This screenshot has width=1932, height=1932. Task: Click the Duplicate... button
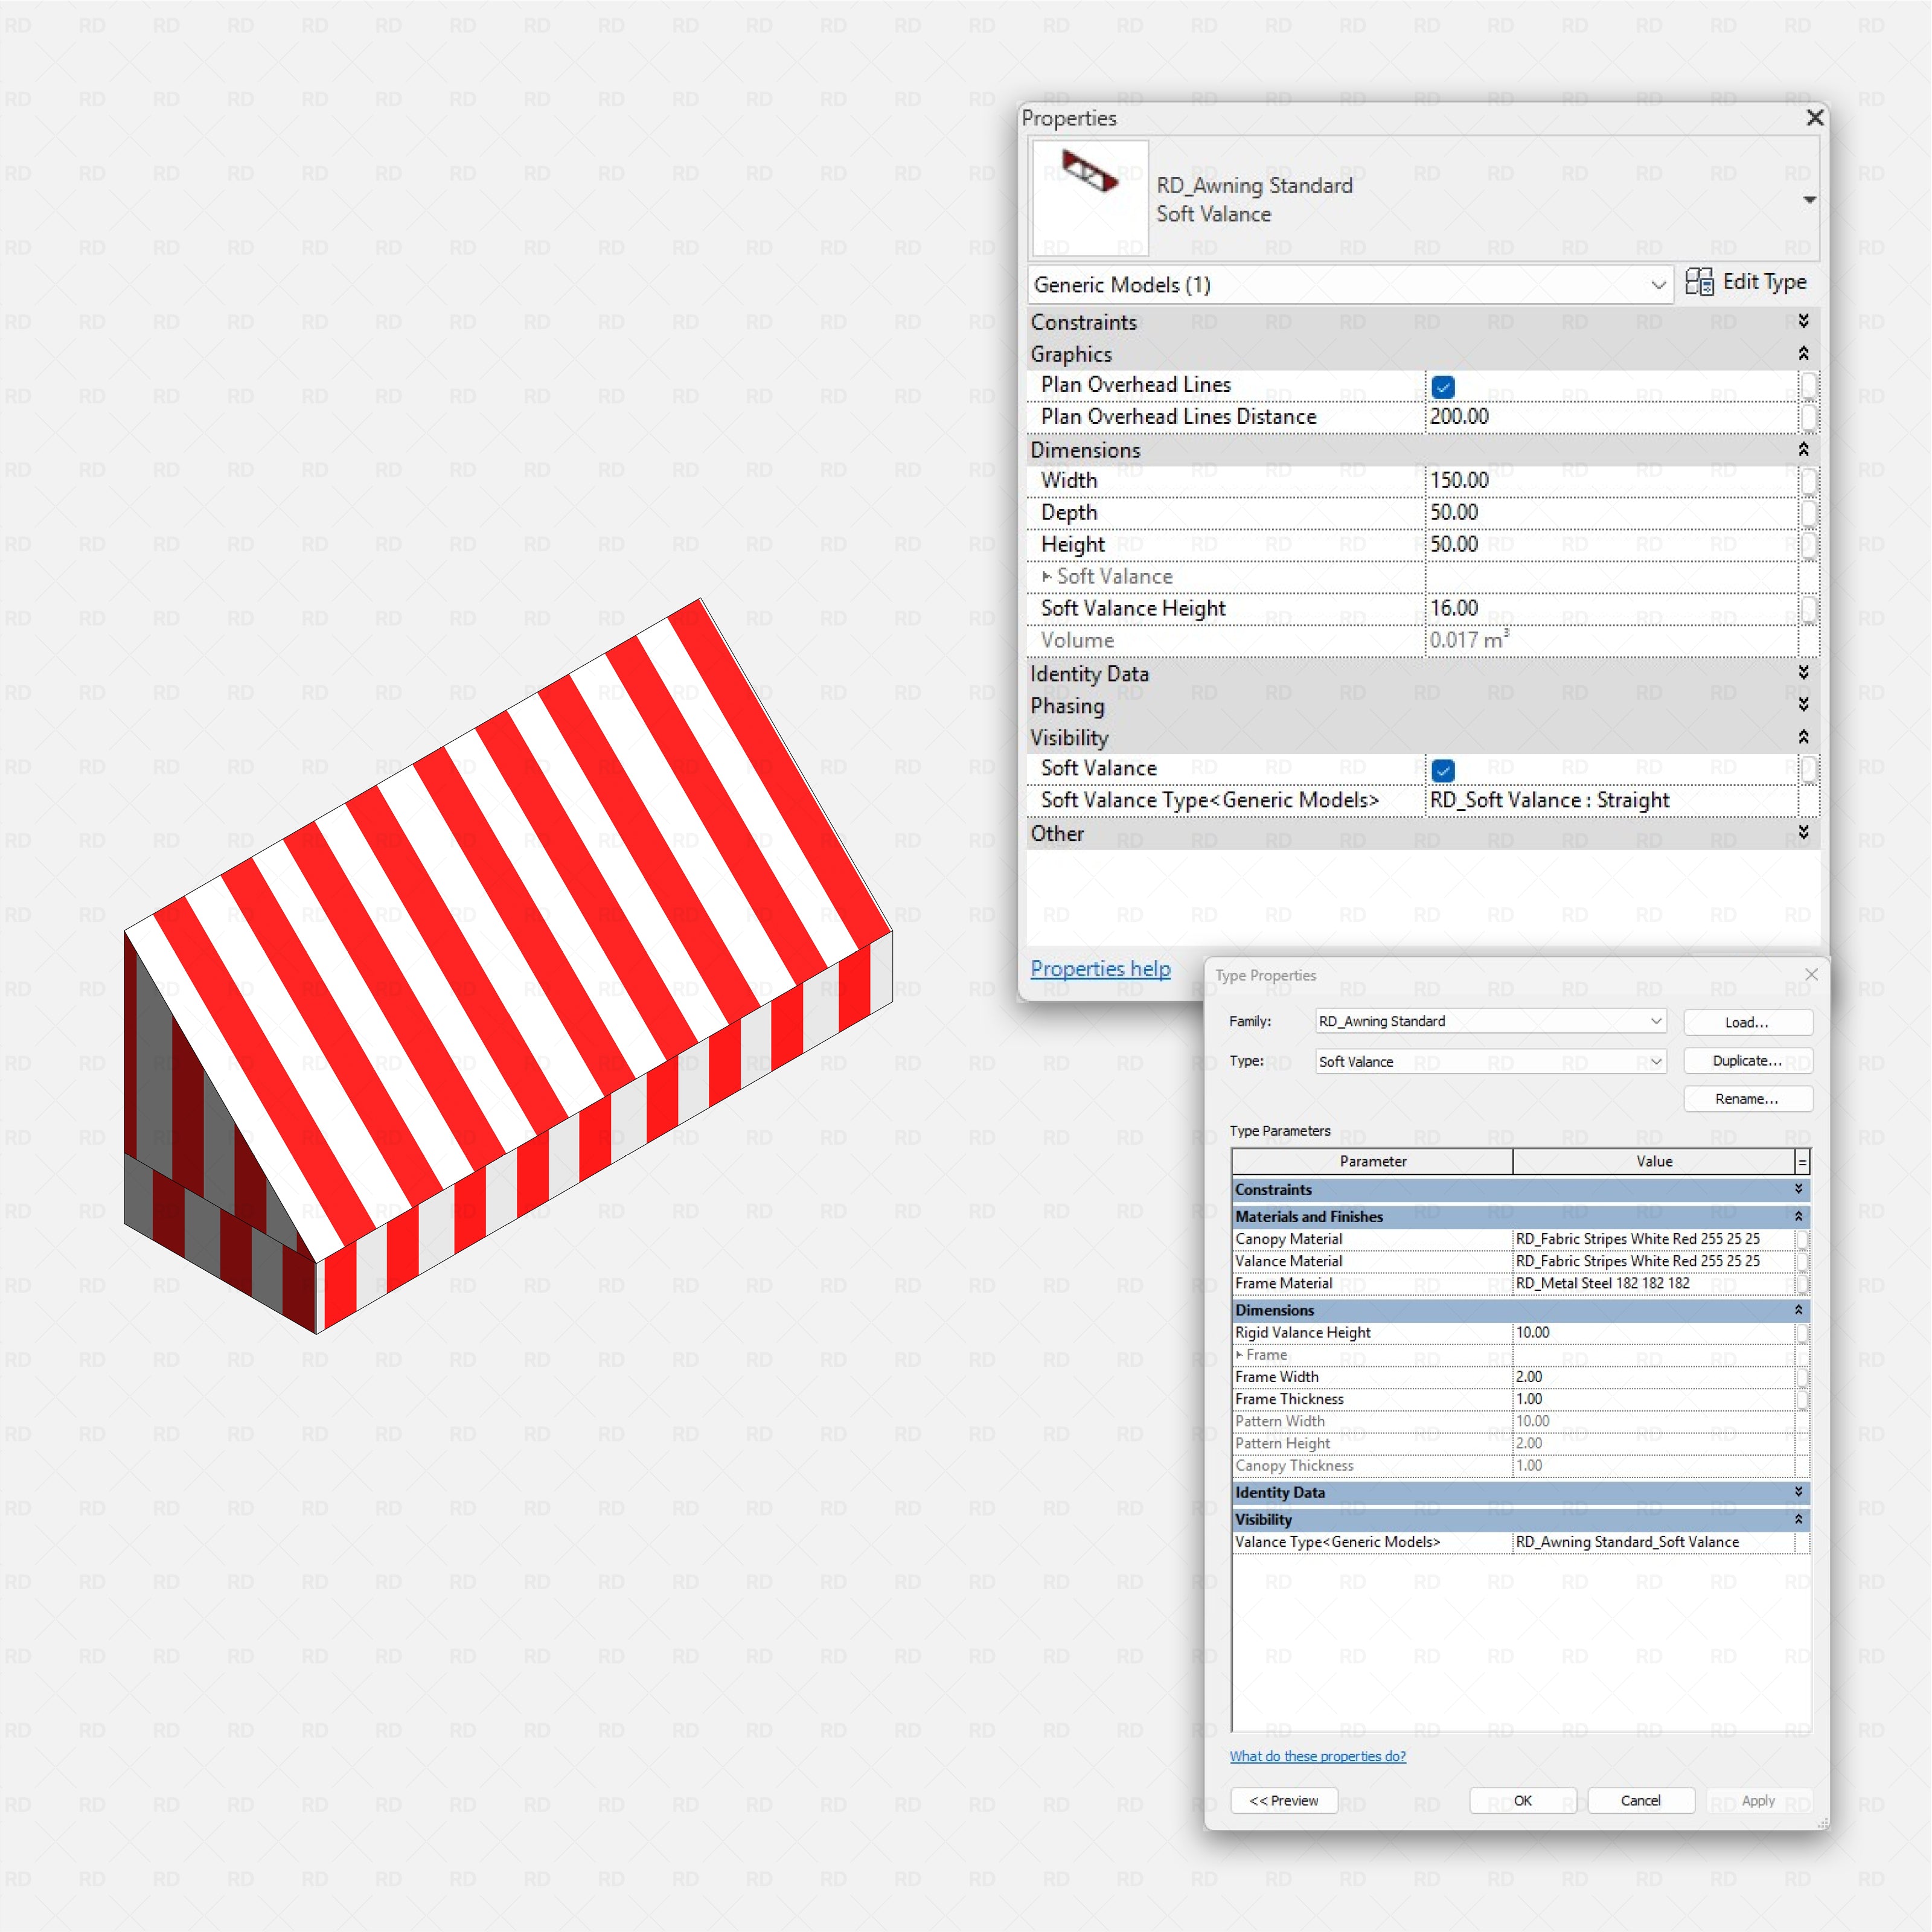(x=1748, y=1061)
